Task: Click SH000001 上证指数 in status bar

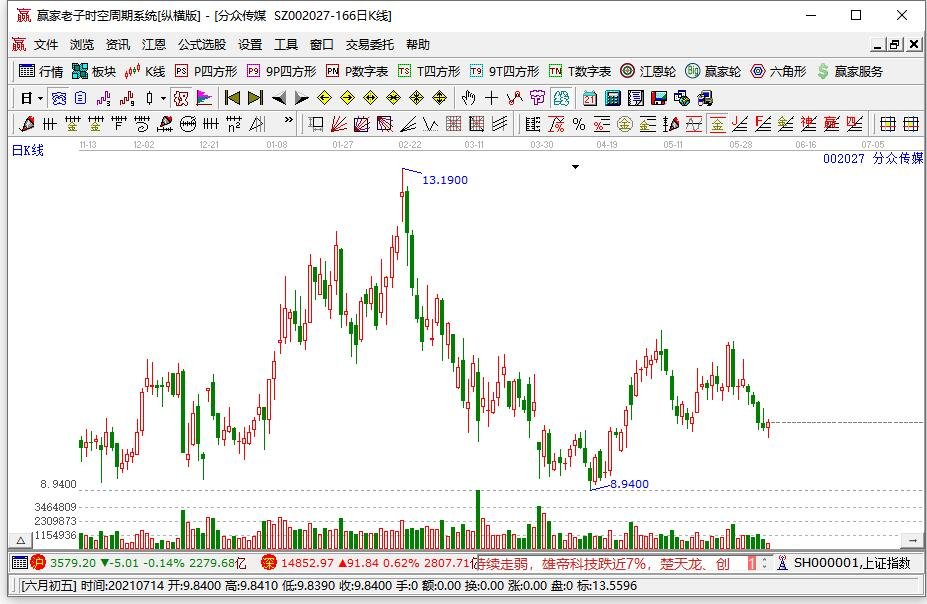Action: 852,563
